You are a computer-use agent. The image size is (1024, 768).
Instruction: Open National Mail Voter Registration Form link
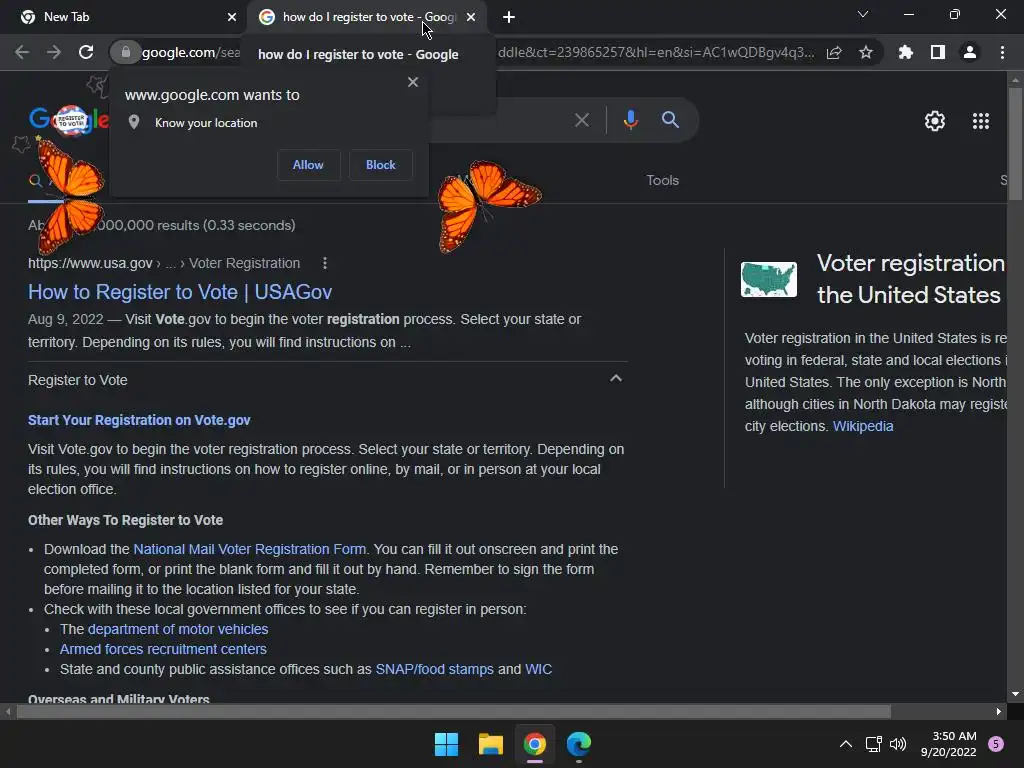(249, 549)
